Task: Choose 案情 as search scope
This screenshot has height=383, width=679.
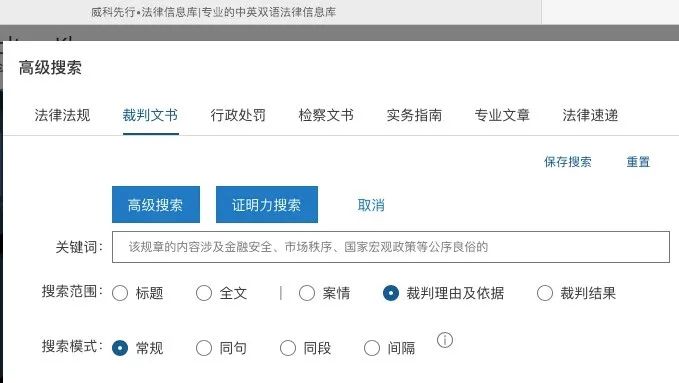Action: 307,293
